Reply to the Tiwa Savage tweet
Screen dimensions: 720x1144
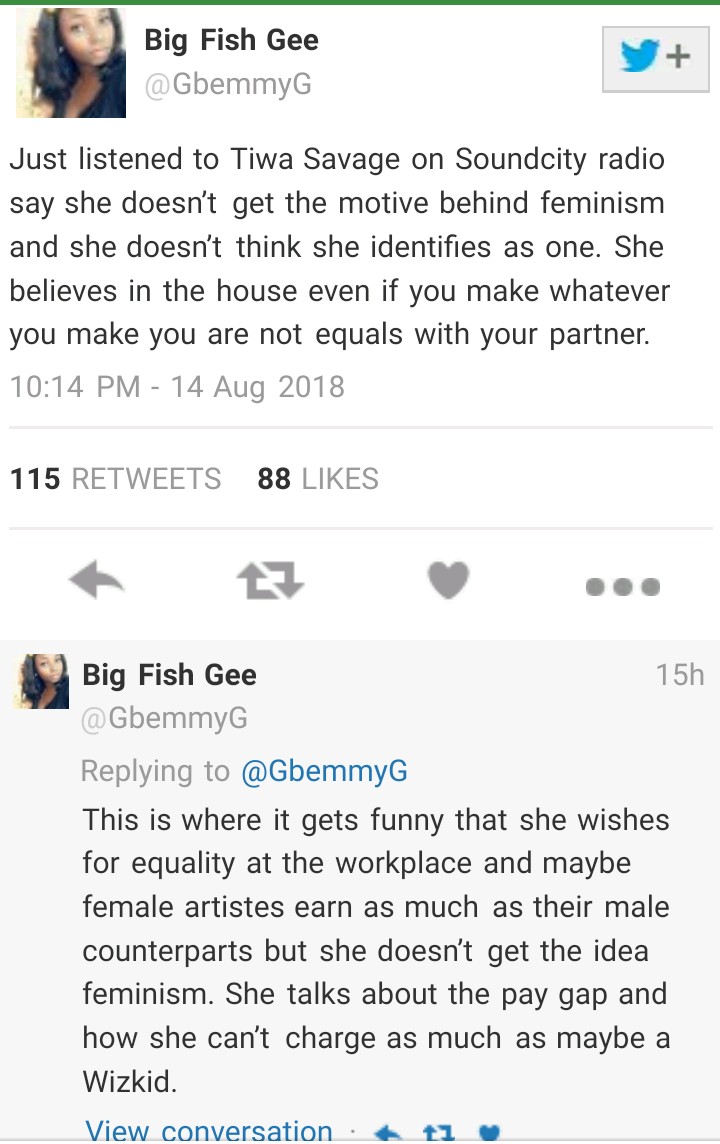point(96,581)
